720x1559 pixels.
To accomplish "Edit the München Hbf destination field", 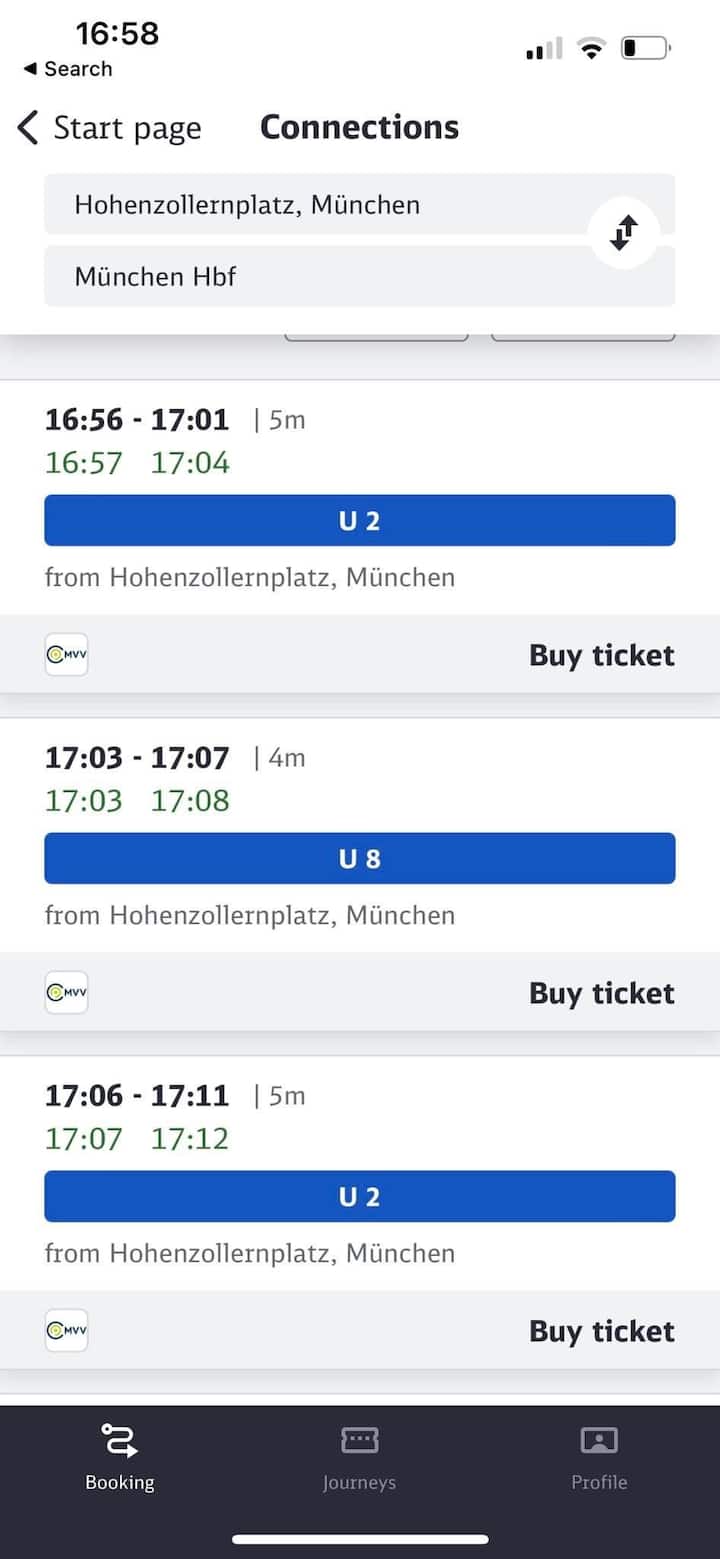I will pyautogui.click(x=310, y=276).
